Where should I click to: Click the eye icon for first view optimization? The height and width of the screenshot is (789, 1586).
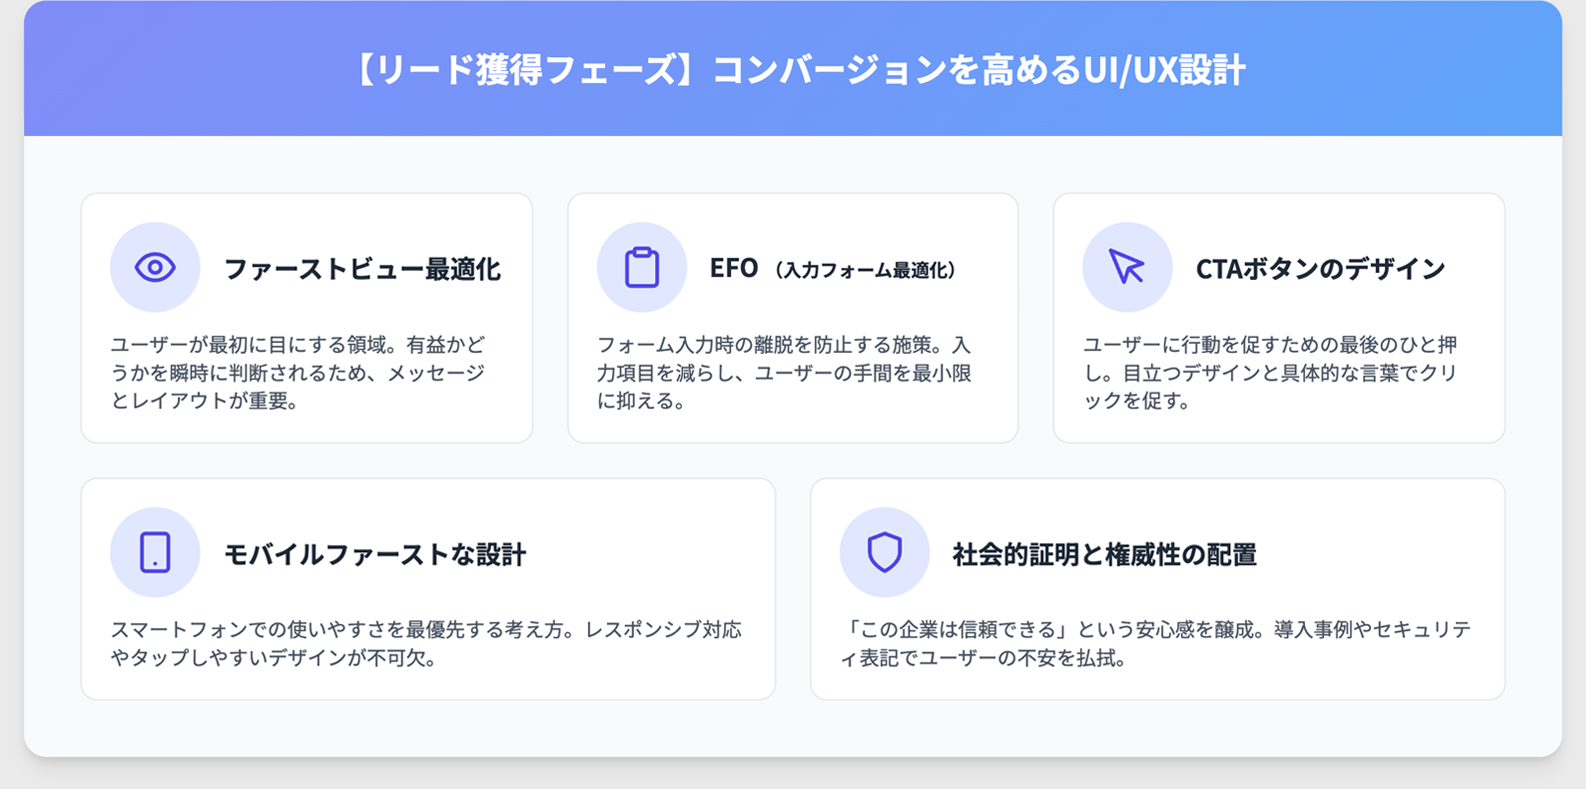tap(155, 267)
